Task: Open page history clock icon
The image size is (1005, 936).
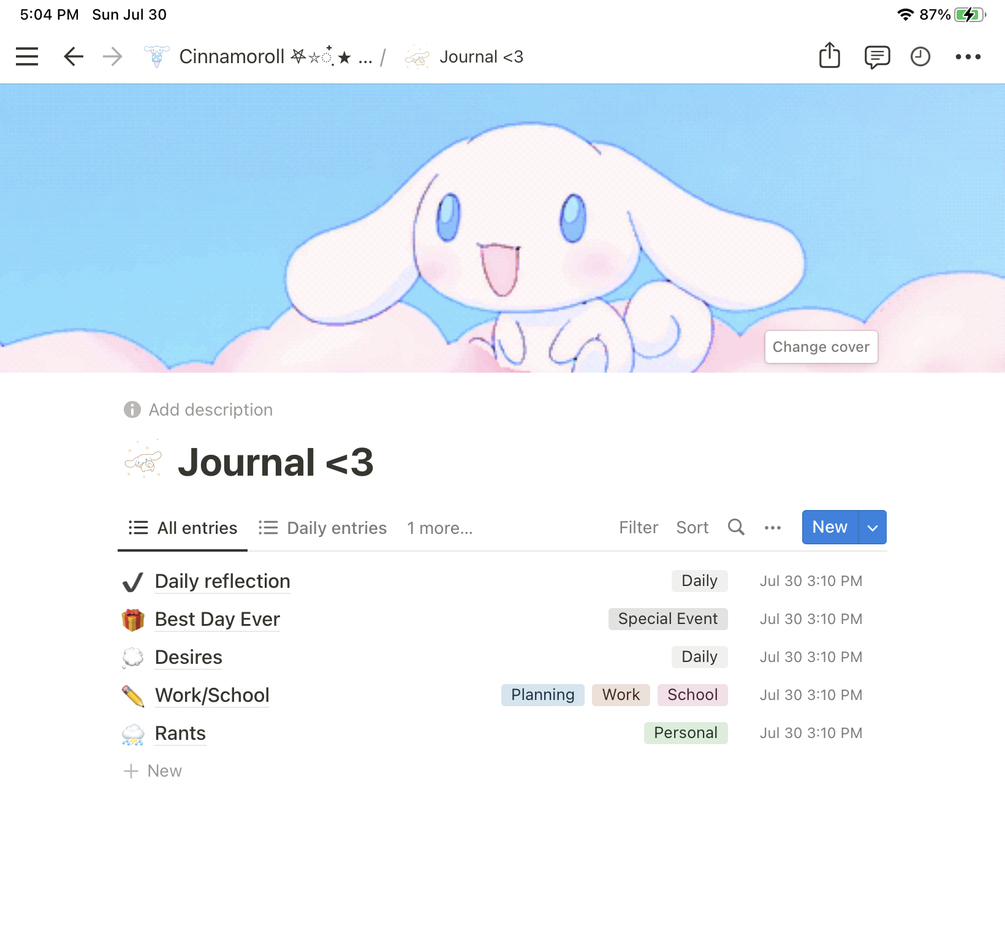Action: coord(920,56)
